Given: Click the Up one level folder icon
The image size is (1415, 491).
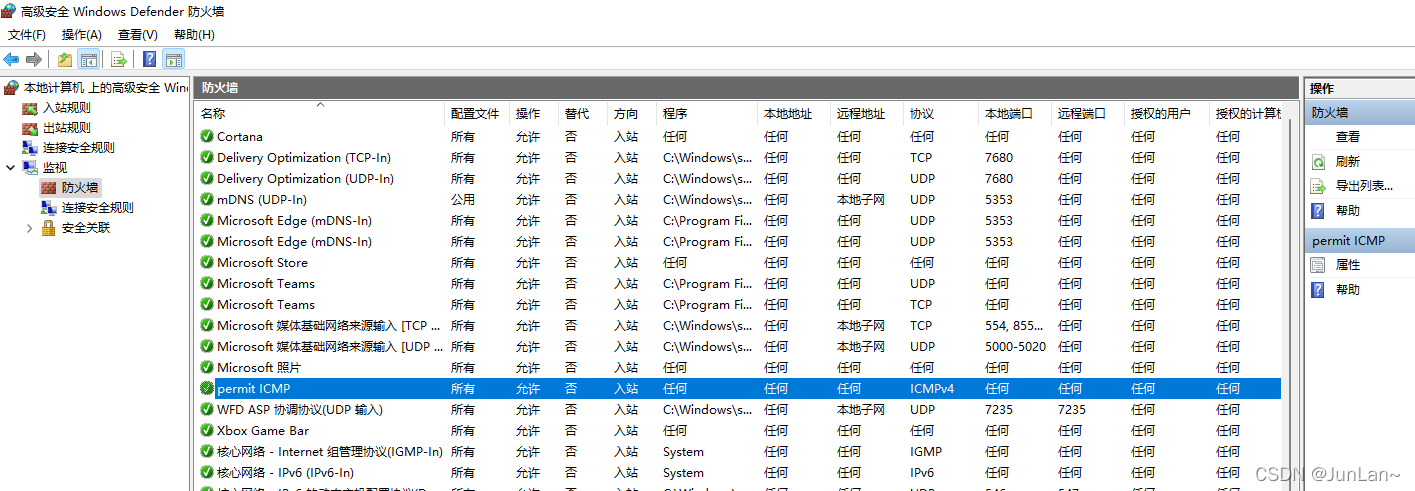Looking at the screenshot, I should pos(65,59).
